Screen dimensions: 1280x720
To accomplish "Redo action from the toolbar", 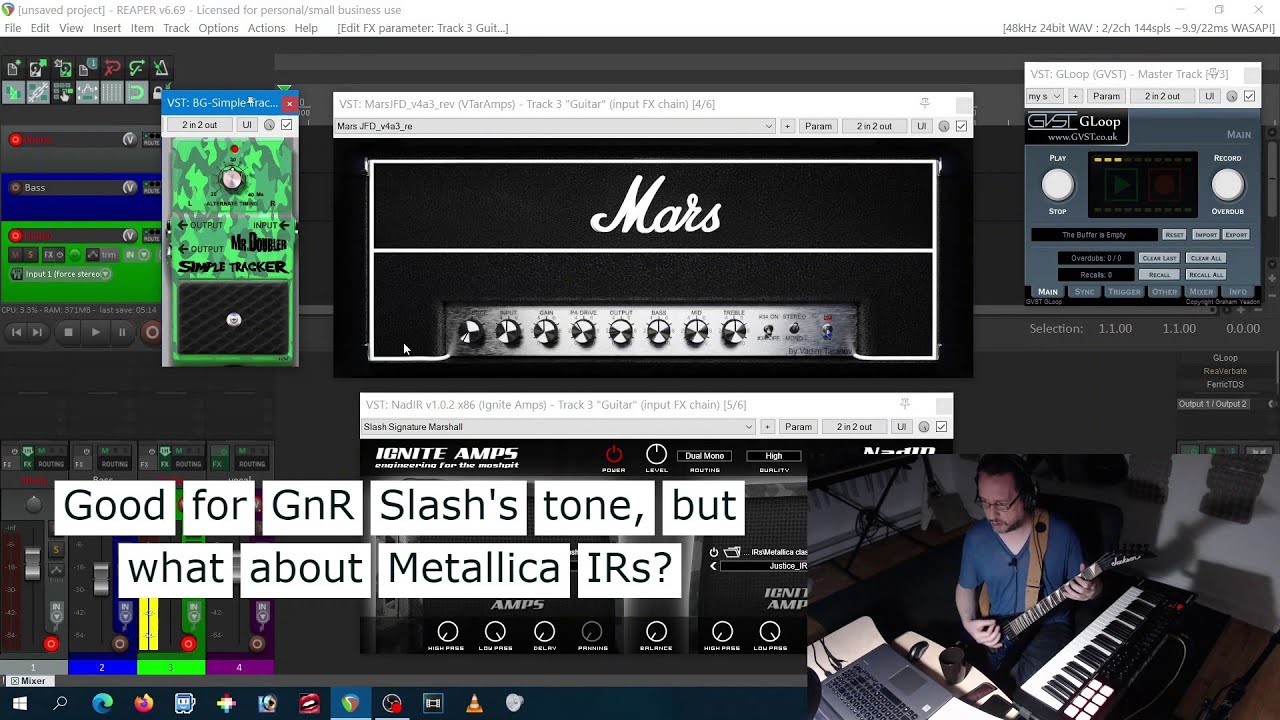I will tap(137, 69).
